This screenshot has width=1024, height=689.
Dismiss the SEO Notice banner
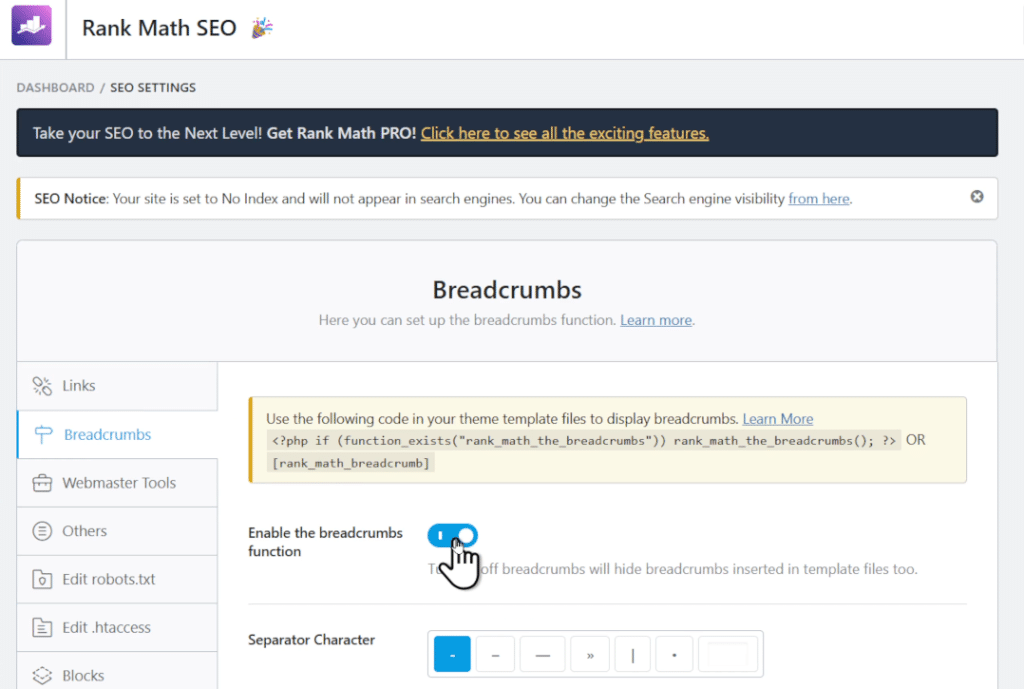pyautogui.click(x=977, y=197)
